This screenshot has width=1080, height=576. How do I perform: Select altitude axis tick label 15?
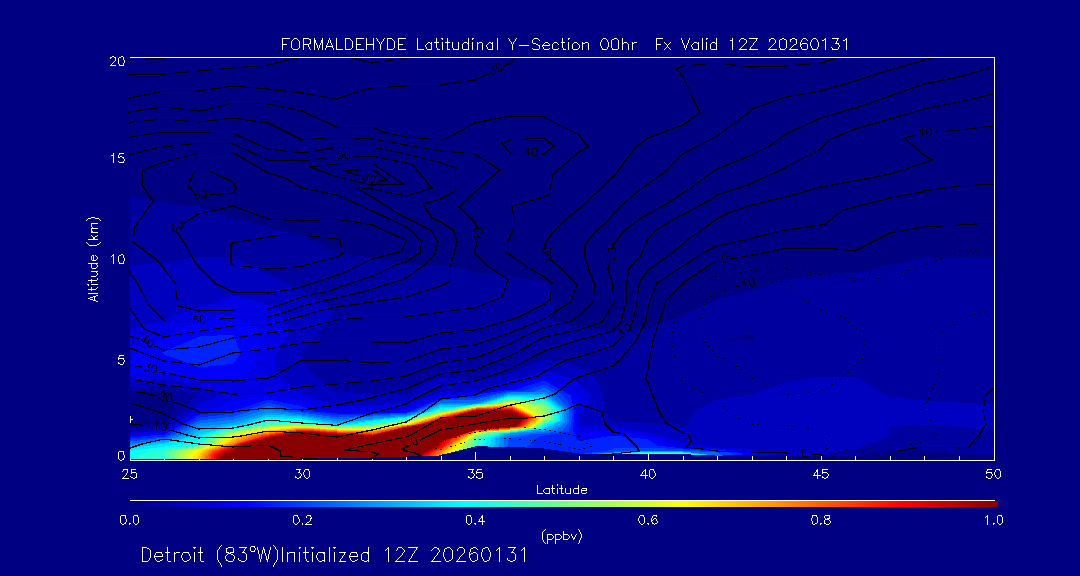(x=116, y=158)
